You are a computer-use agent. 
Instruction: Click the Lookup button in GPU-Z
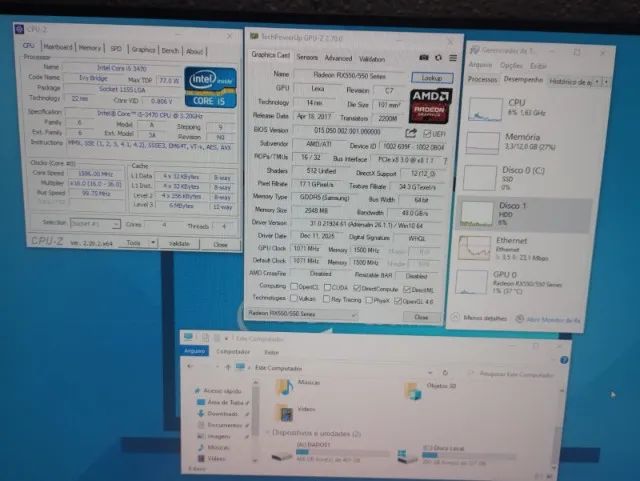point(432,77)
